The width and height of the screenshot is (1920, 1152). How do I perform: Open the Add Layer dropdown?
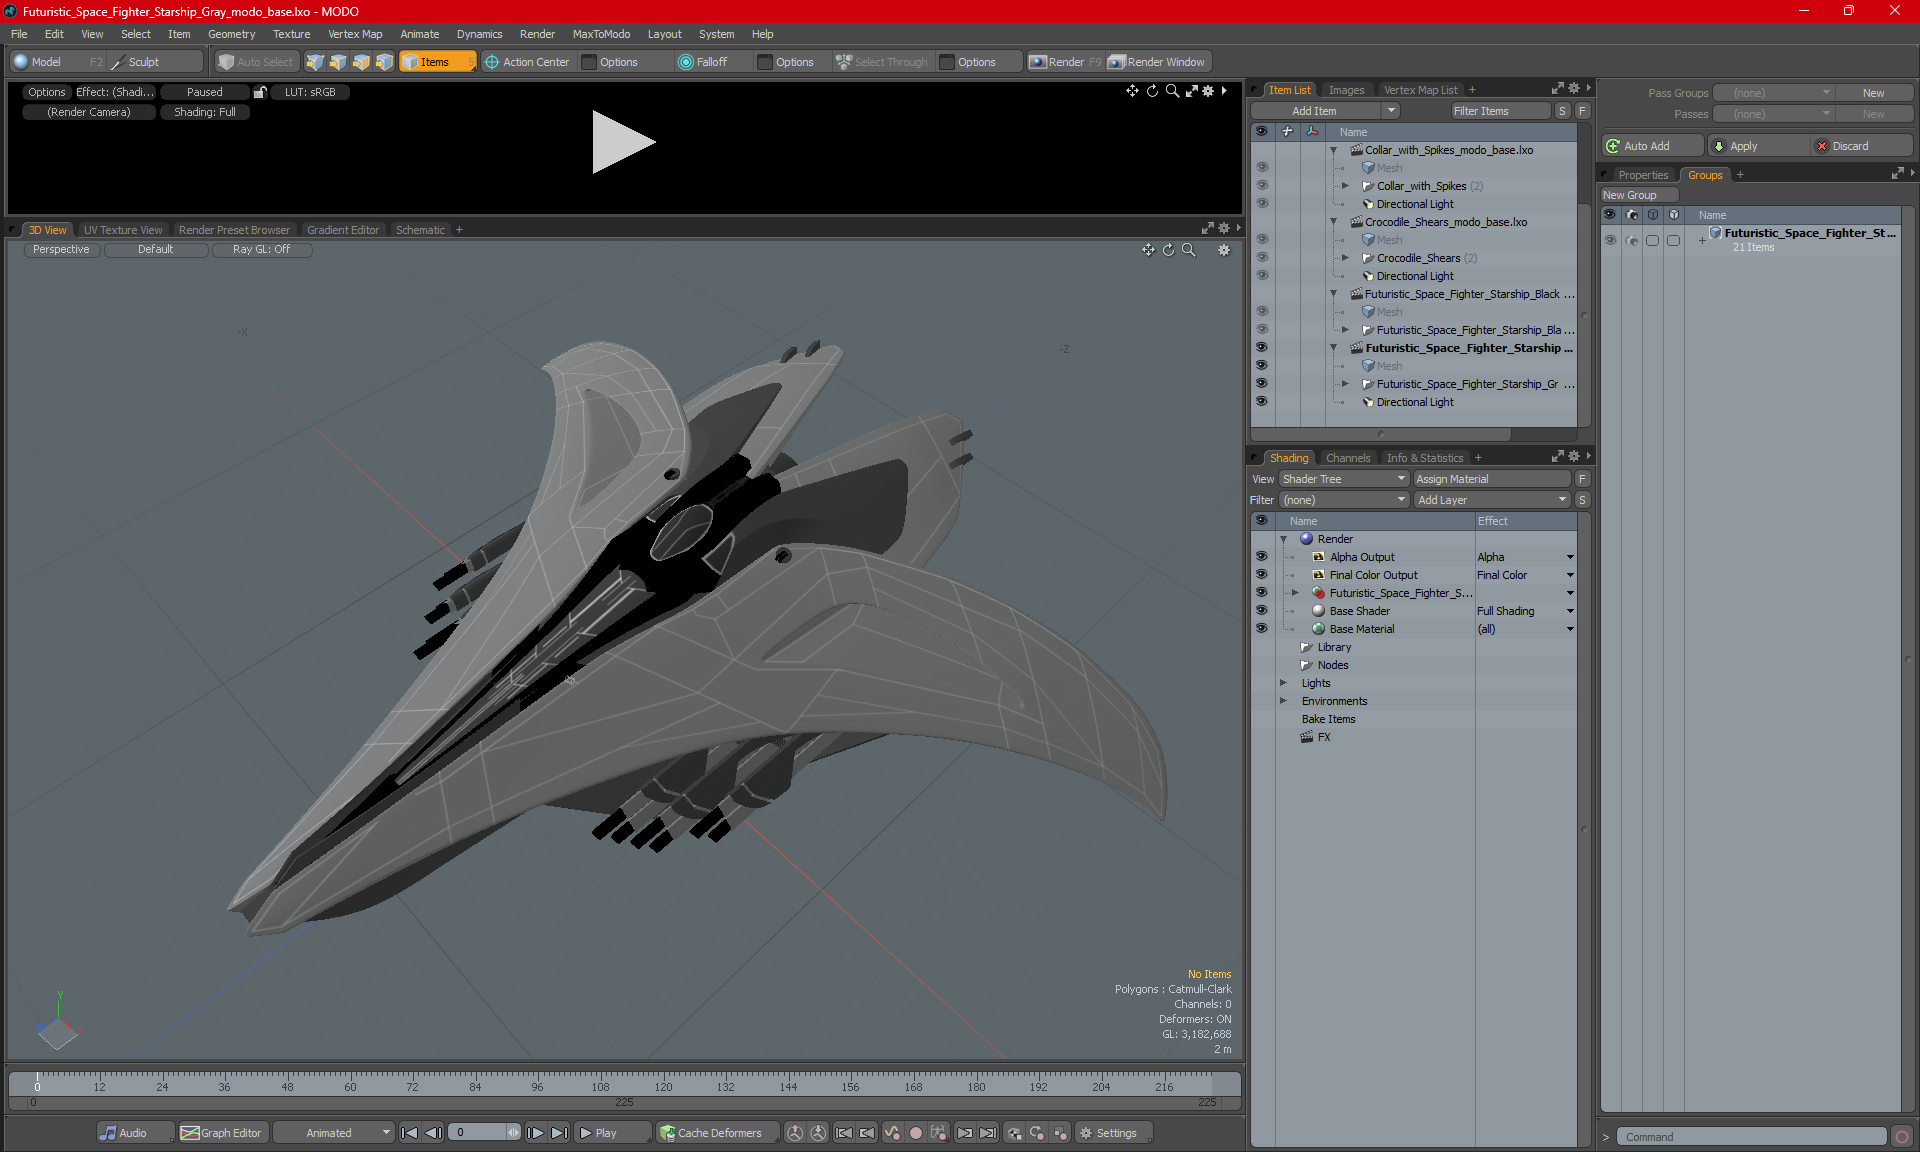point(1492,500)
